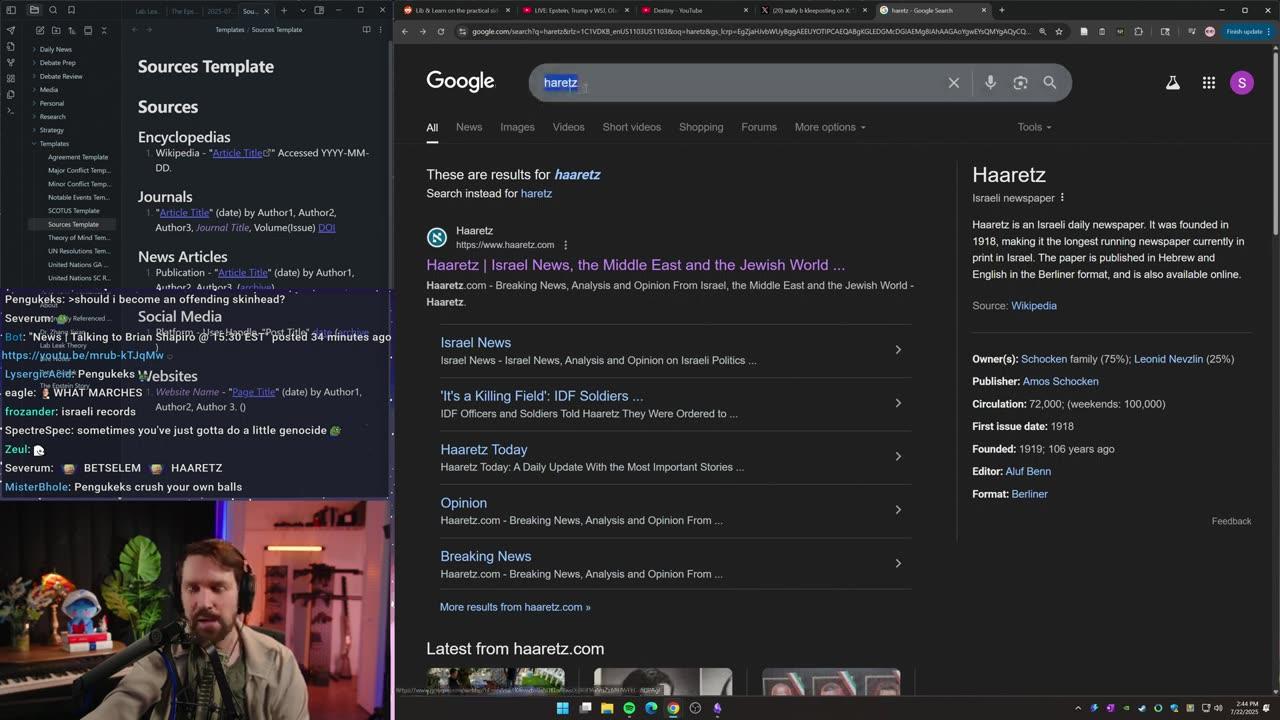
Task: Open the Google apps grid
Action: click(x=1208, y=83)
